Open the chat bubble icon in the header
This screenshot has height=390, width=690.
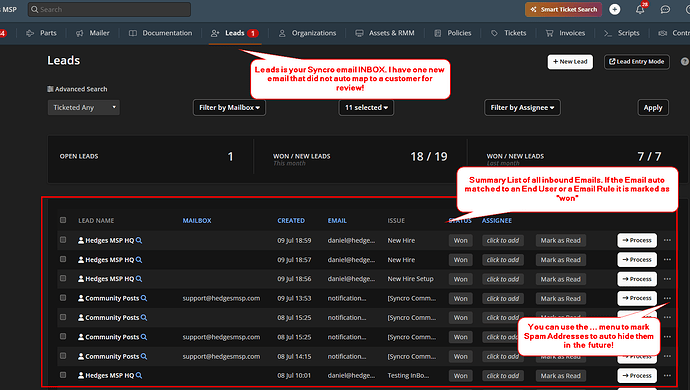click(x=665, y=9)
